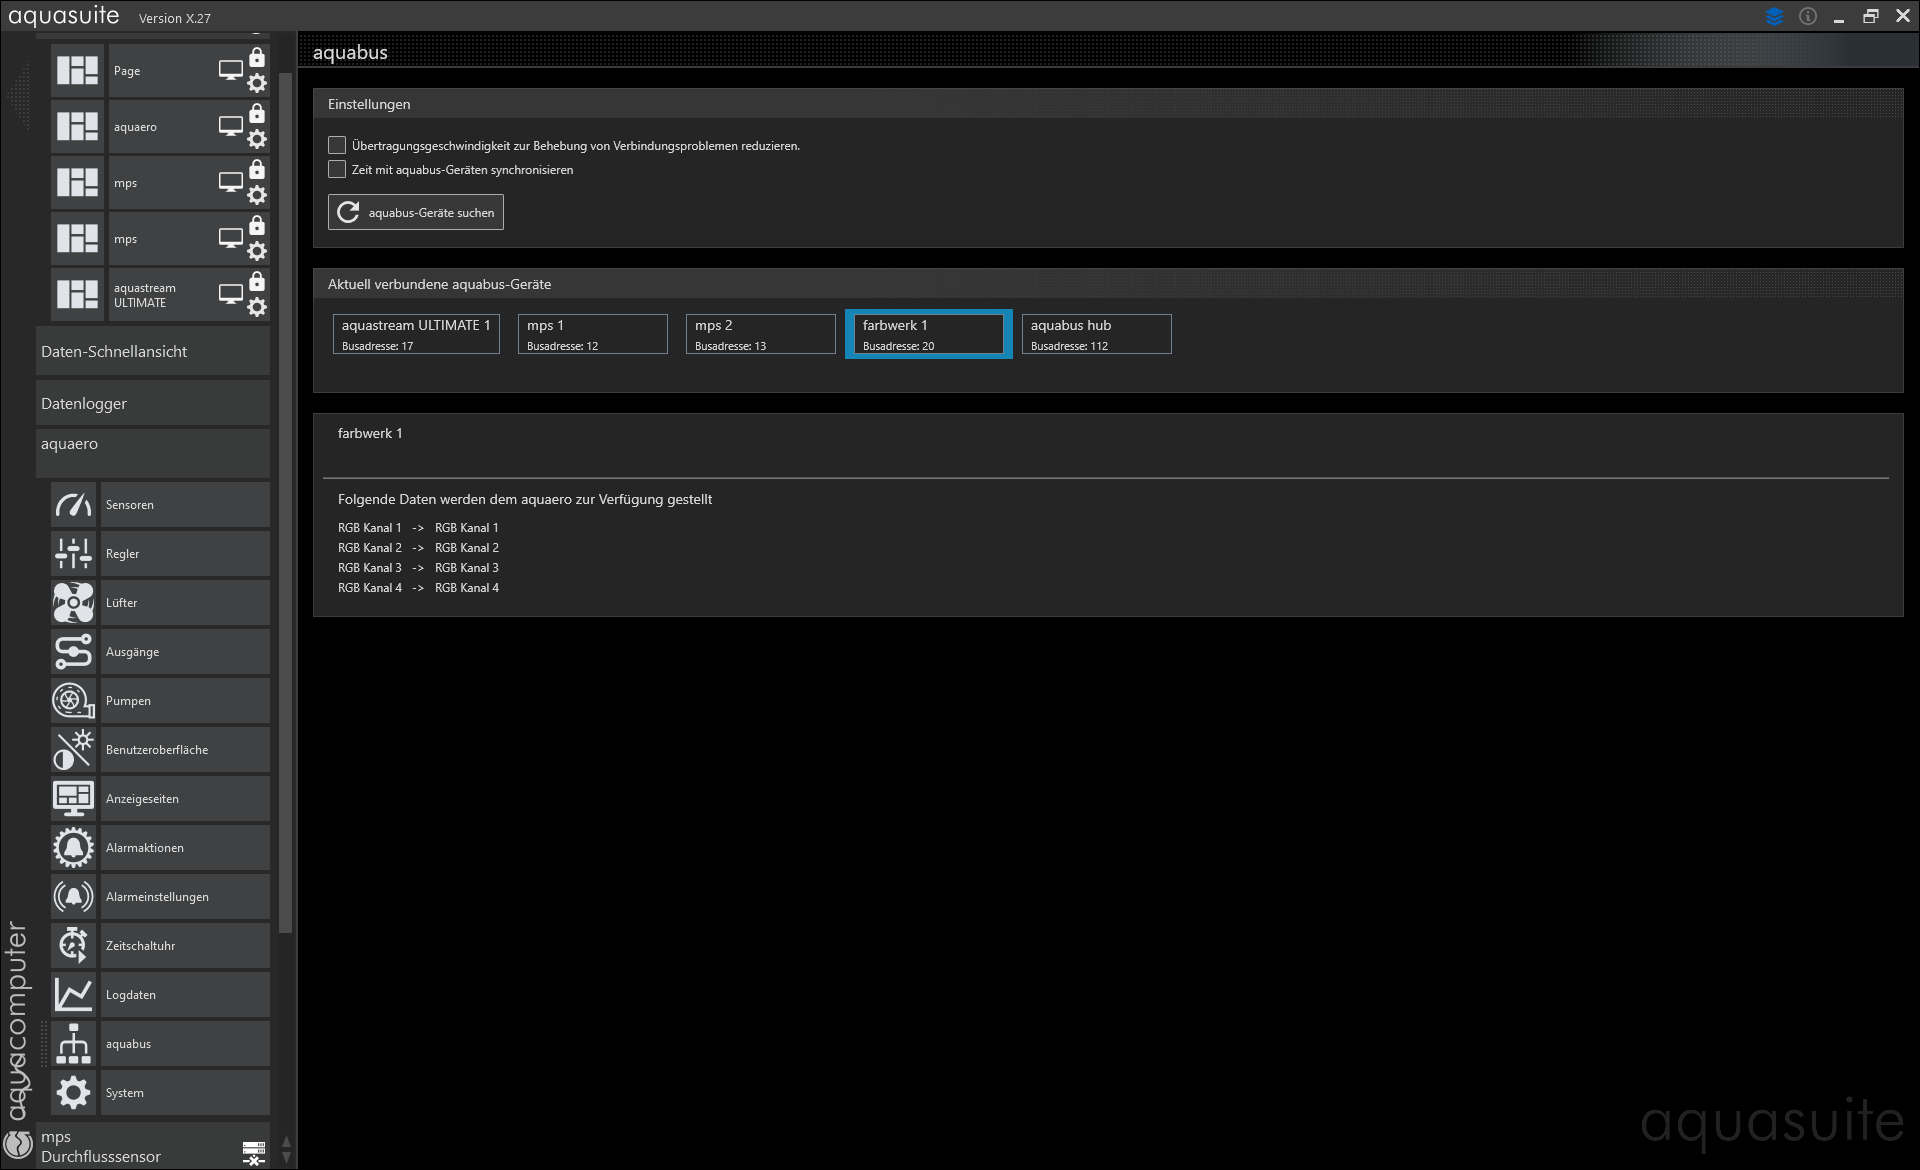This screenshot has width=1920, height=1170.
Task: Open the Ausgänge menu entry
Action: pyautogui.click(x=185, y=652)
